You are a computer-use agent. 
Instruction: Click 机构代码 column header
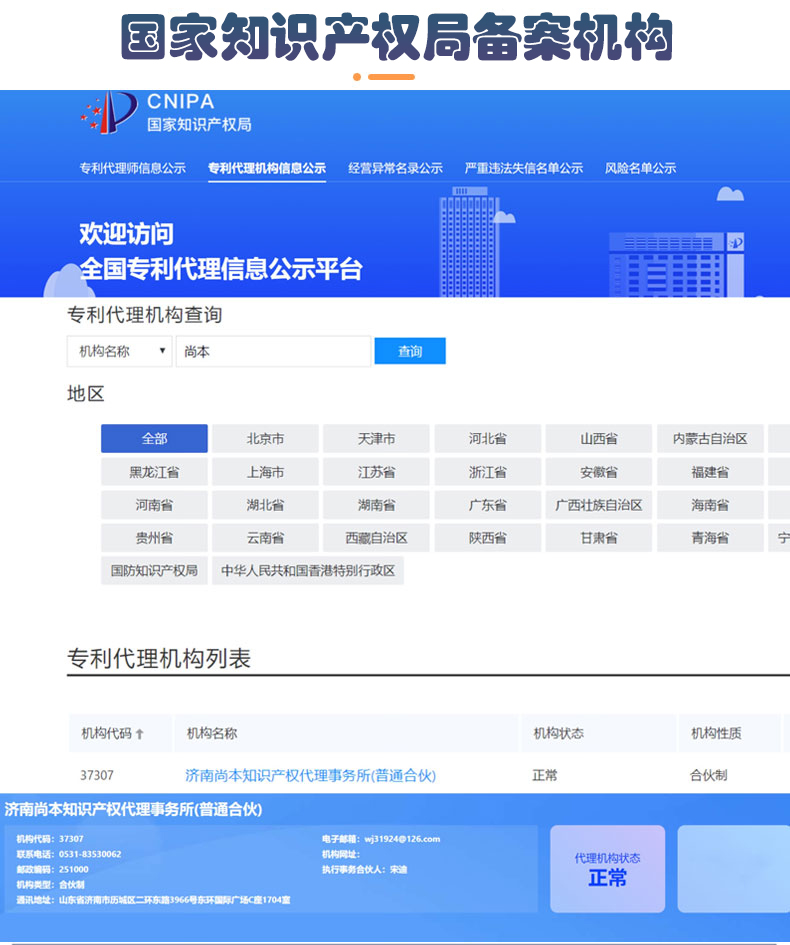pyautogui.click(x=121, y=733)
